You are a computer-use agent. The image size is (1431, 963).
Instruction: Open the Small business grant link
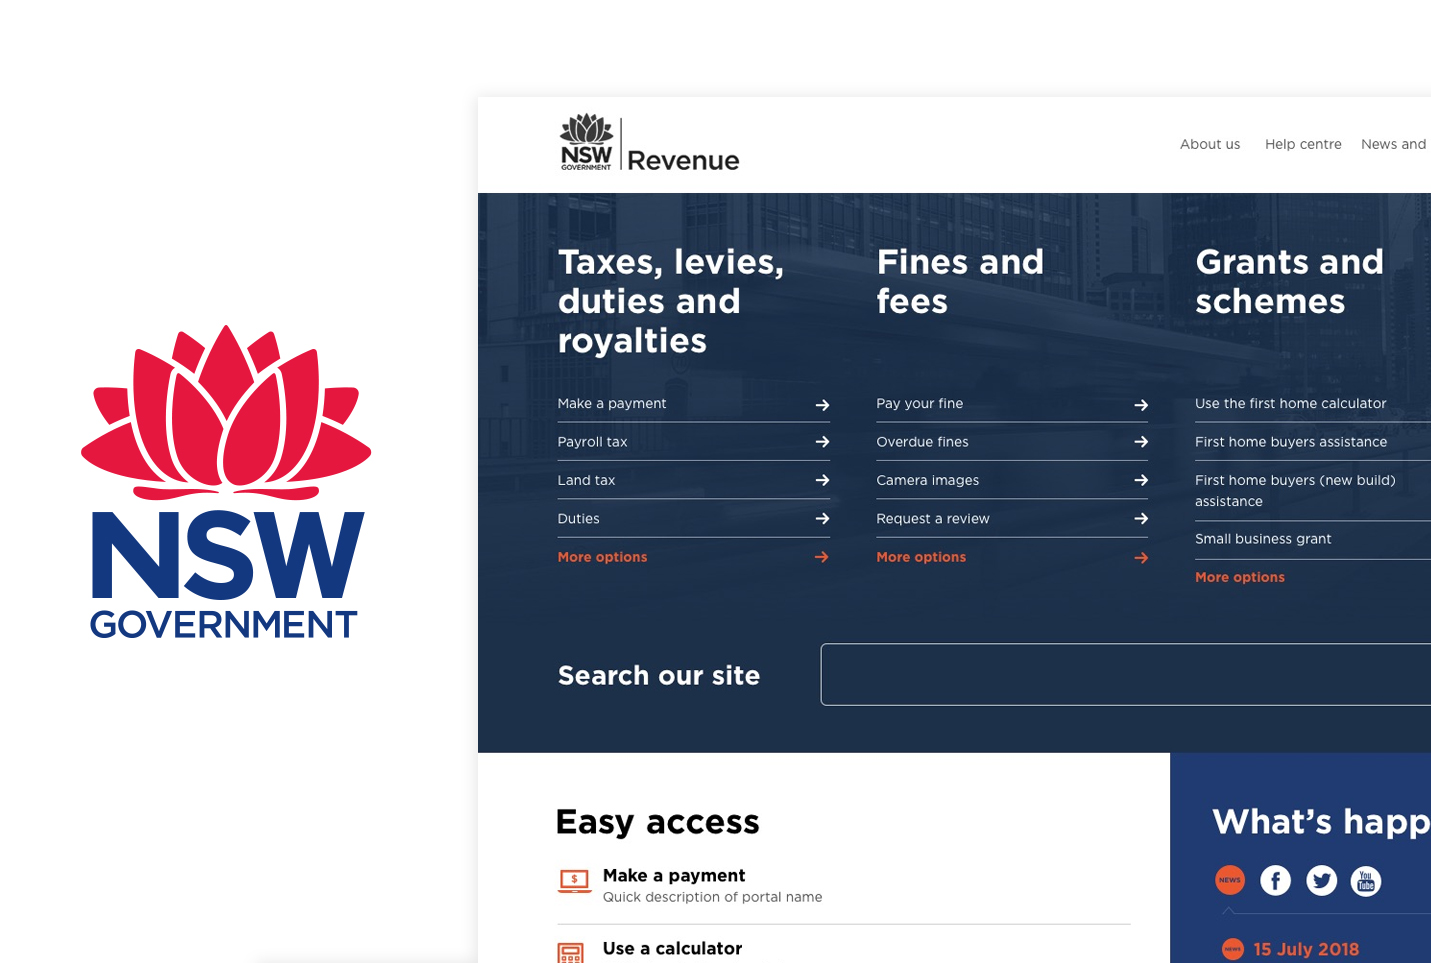click(x=1263, y=539)
